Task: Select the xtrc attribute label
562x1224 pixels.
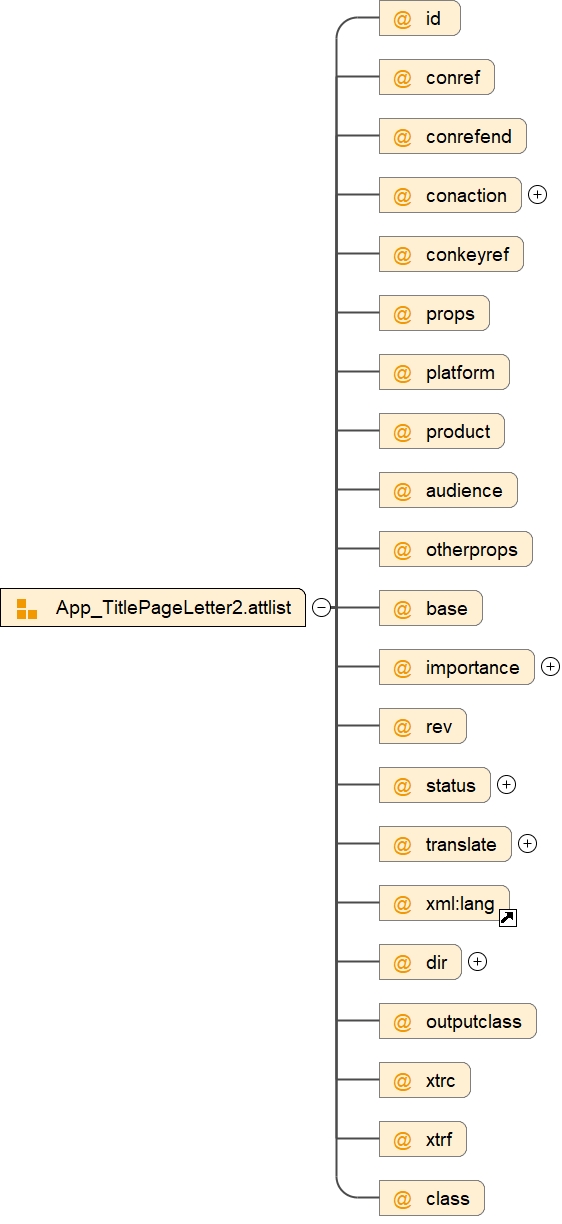Action: point(441,1080)
